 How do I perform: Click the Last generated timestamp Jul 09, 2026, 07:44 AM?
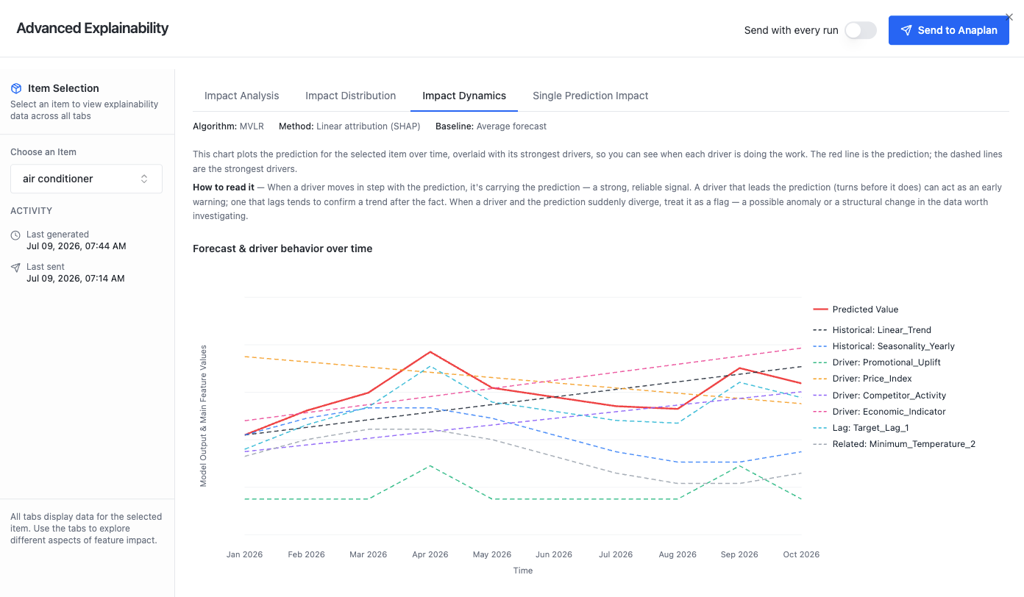tap(76, 246)
